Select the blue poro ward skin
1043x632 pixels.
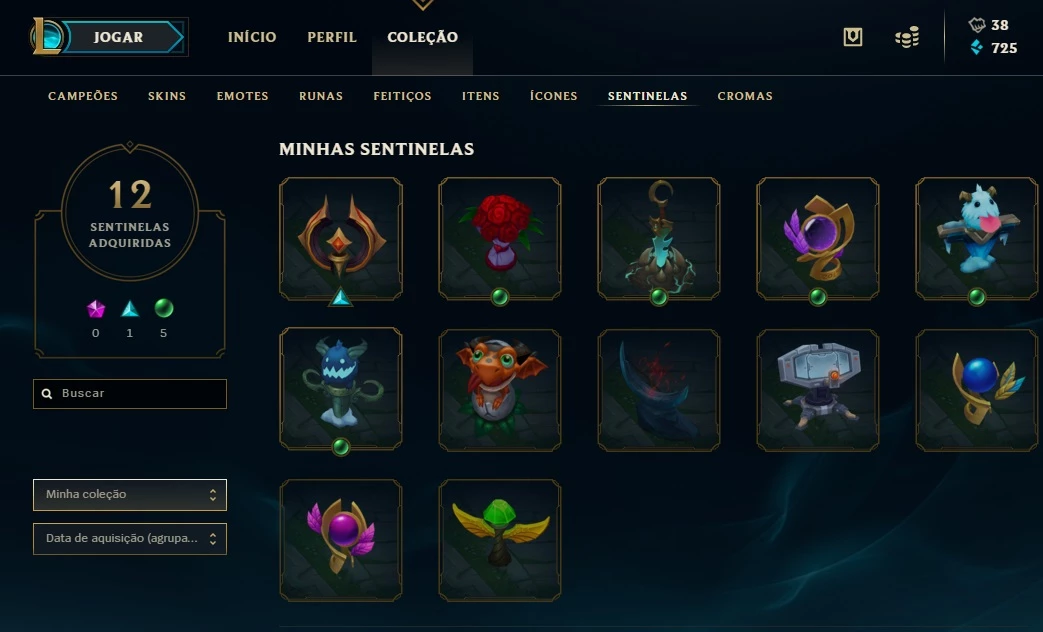976,238
